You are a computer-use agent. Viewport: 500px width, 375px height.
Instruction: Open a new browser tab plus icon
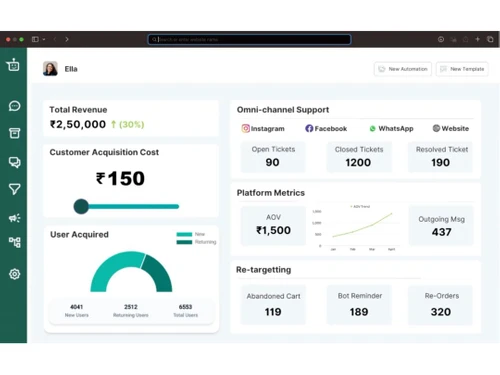pos(477,39)
